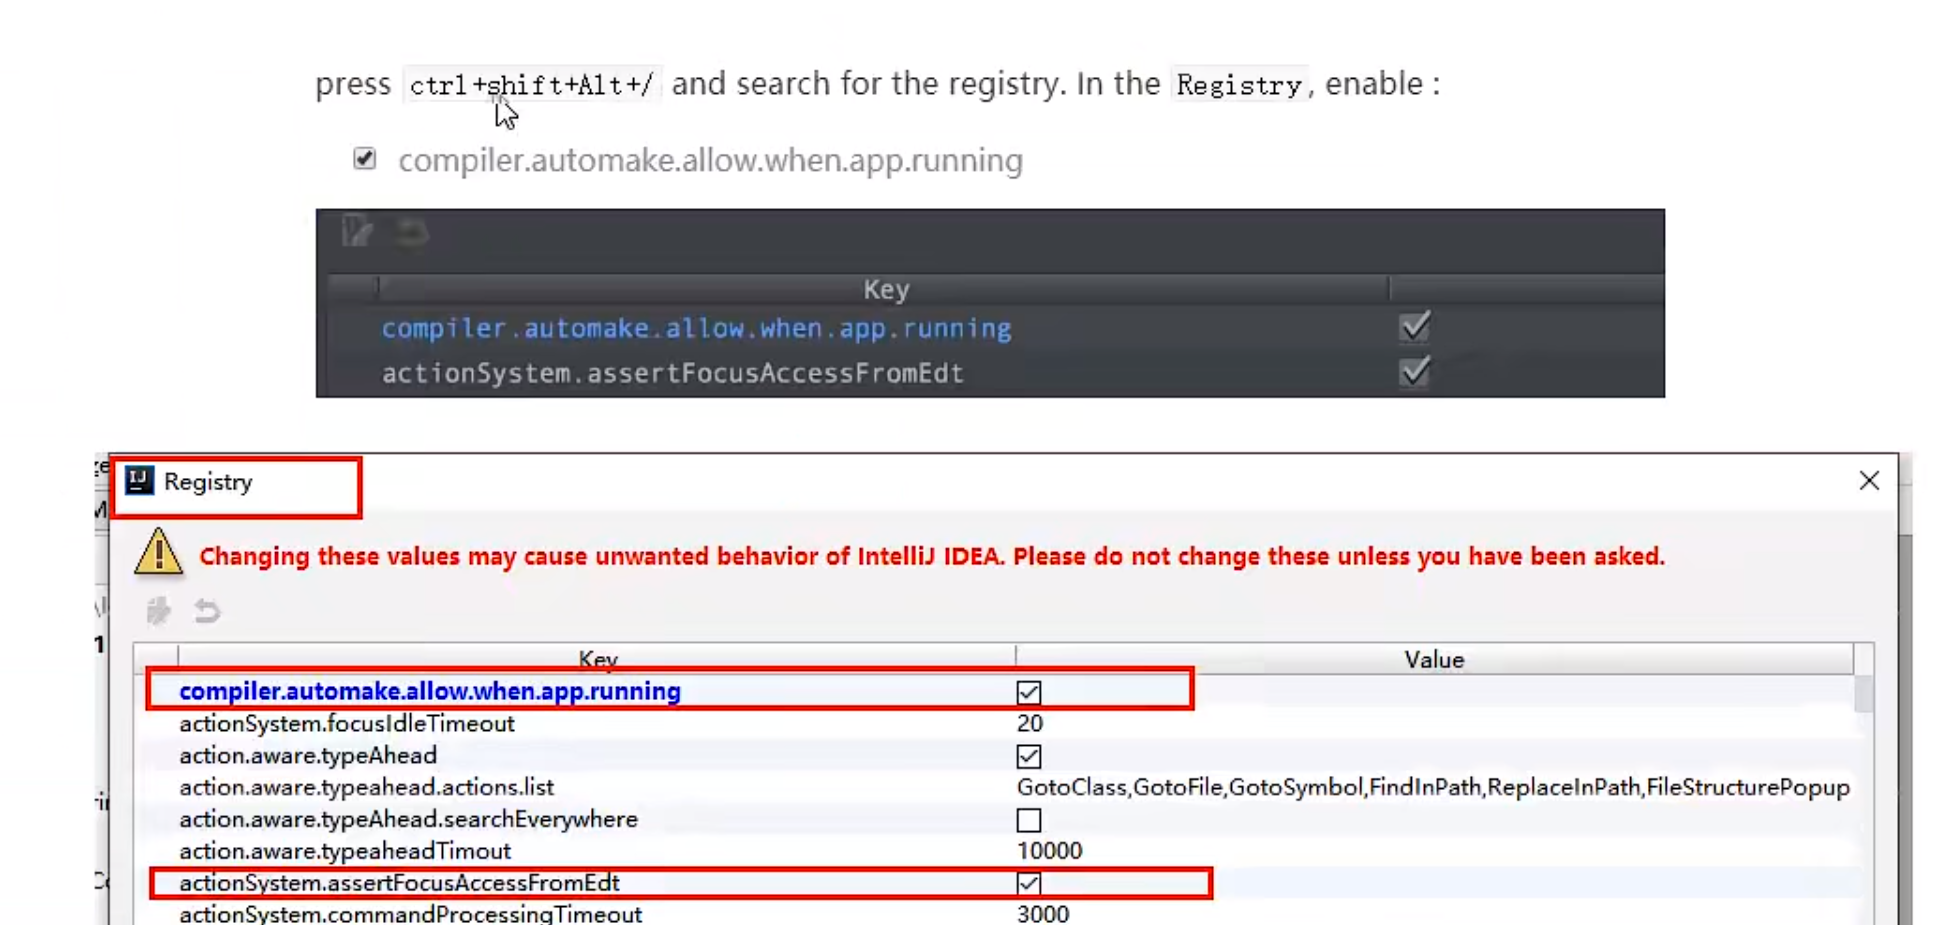Click the Key header in dark image
Viewport: 1946px width, 925px height.
click(x=885, y=289)
